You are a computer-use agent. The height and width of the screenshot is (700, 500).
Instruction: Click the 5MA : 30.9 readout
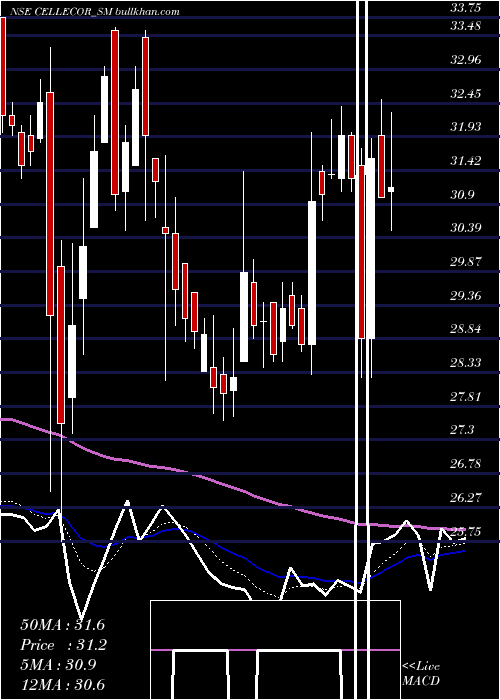[58, 665]
